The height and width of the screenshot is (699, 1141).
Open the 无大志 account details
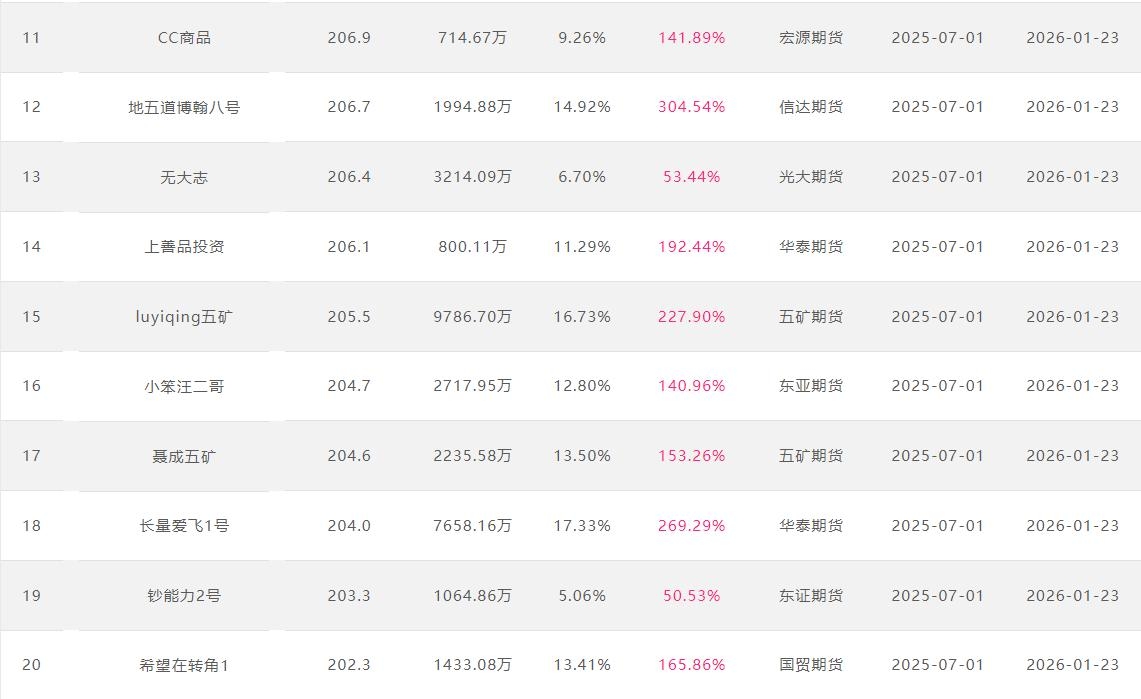pyautogui.click(x=184, y=177)
